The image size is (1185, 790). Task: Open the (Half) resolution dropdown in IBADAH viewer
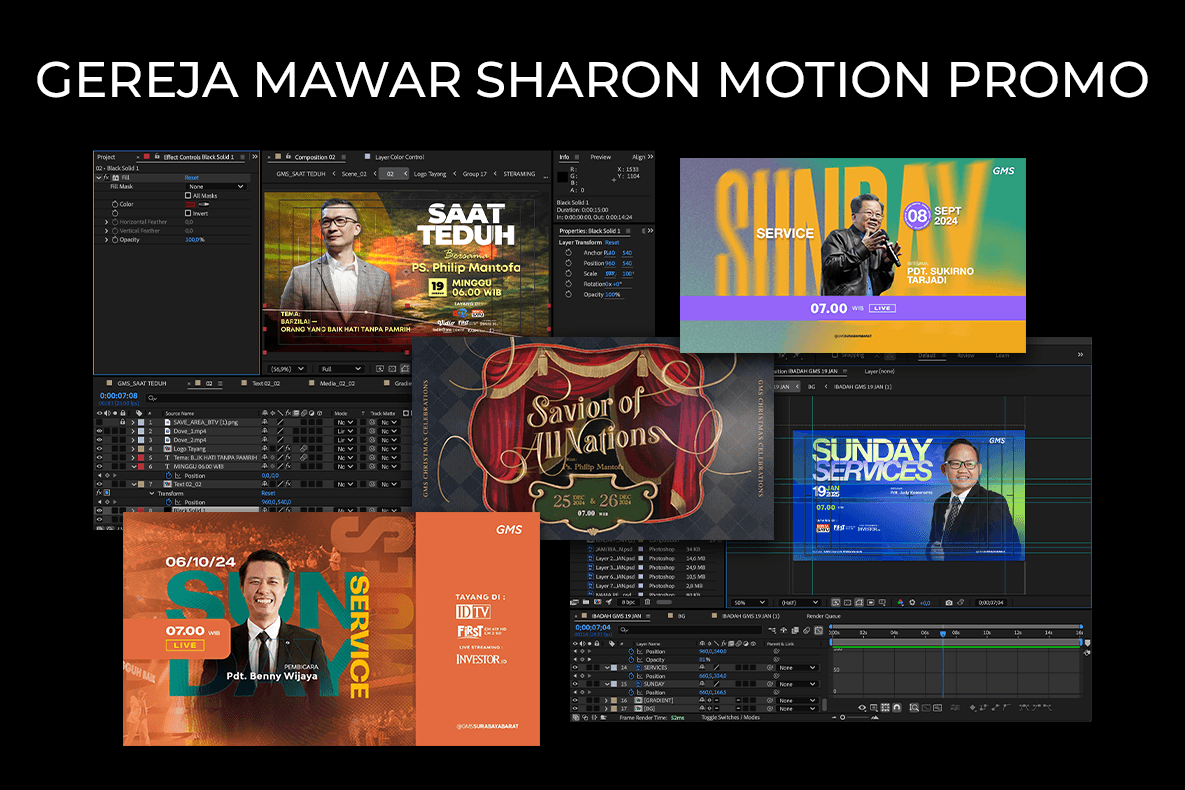click(x=800, y=603)
